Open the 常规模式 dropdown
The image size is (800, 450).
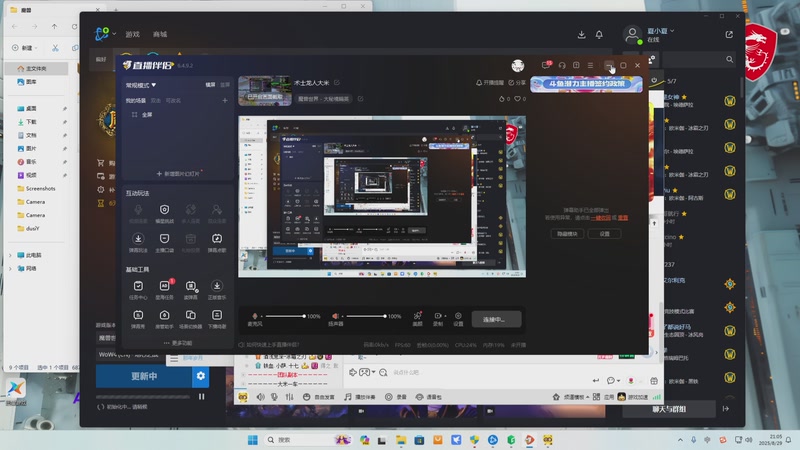(141, 85)
